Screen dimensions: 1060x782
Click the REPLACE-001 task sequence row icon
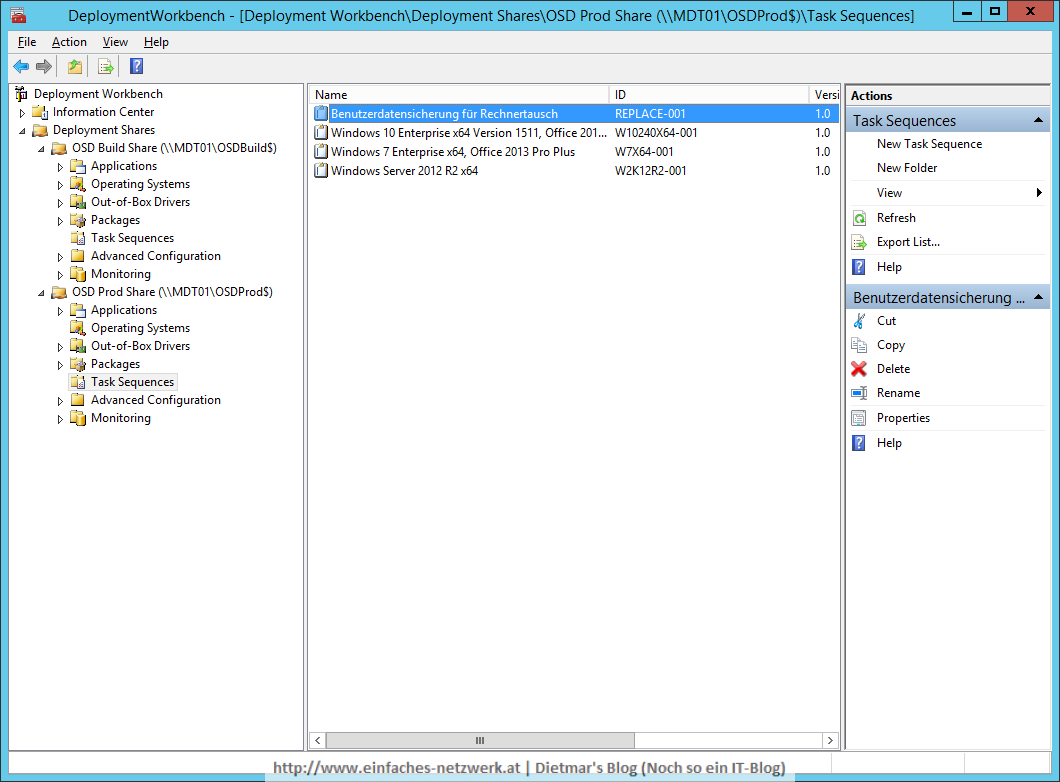321,114
